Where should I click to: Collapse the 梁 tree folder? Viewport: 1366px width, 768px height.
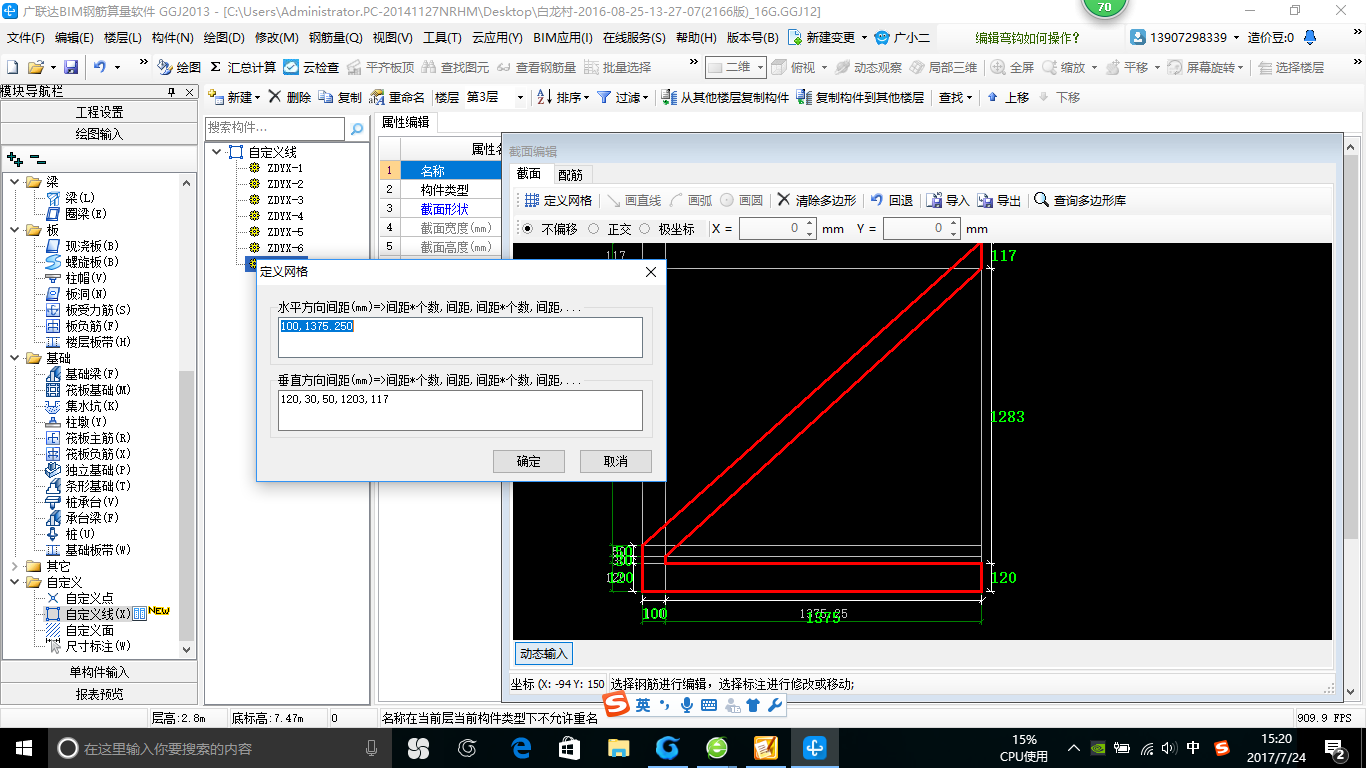15,182
